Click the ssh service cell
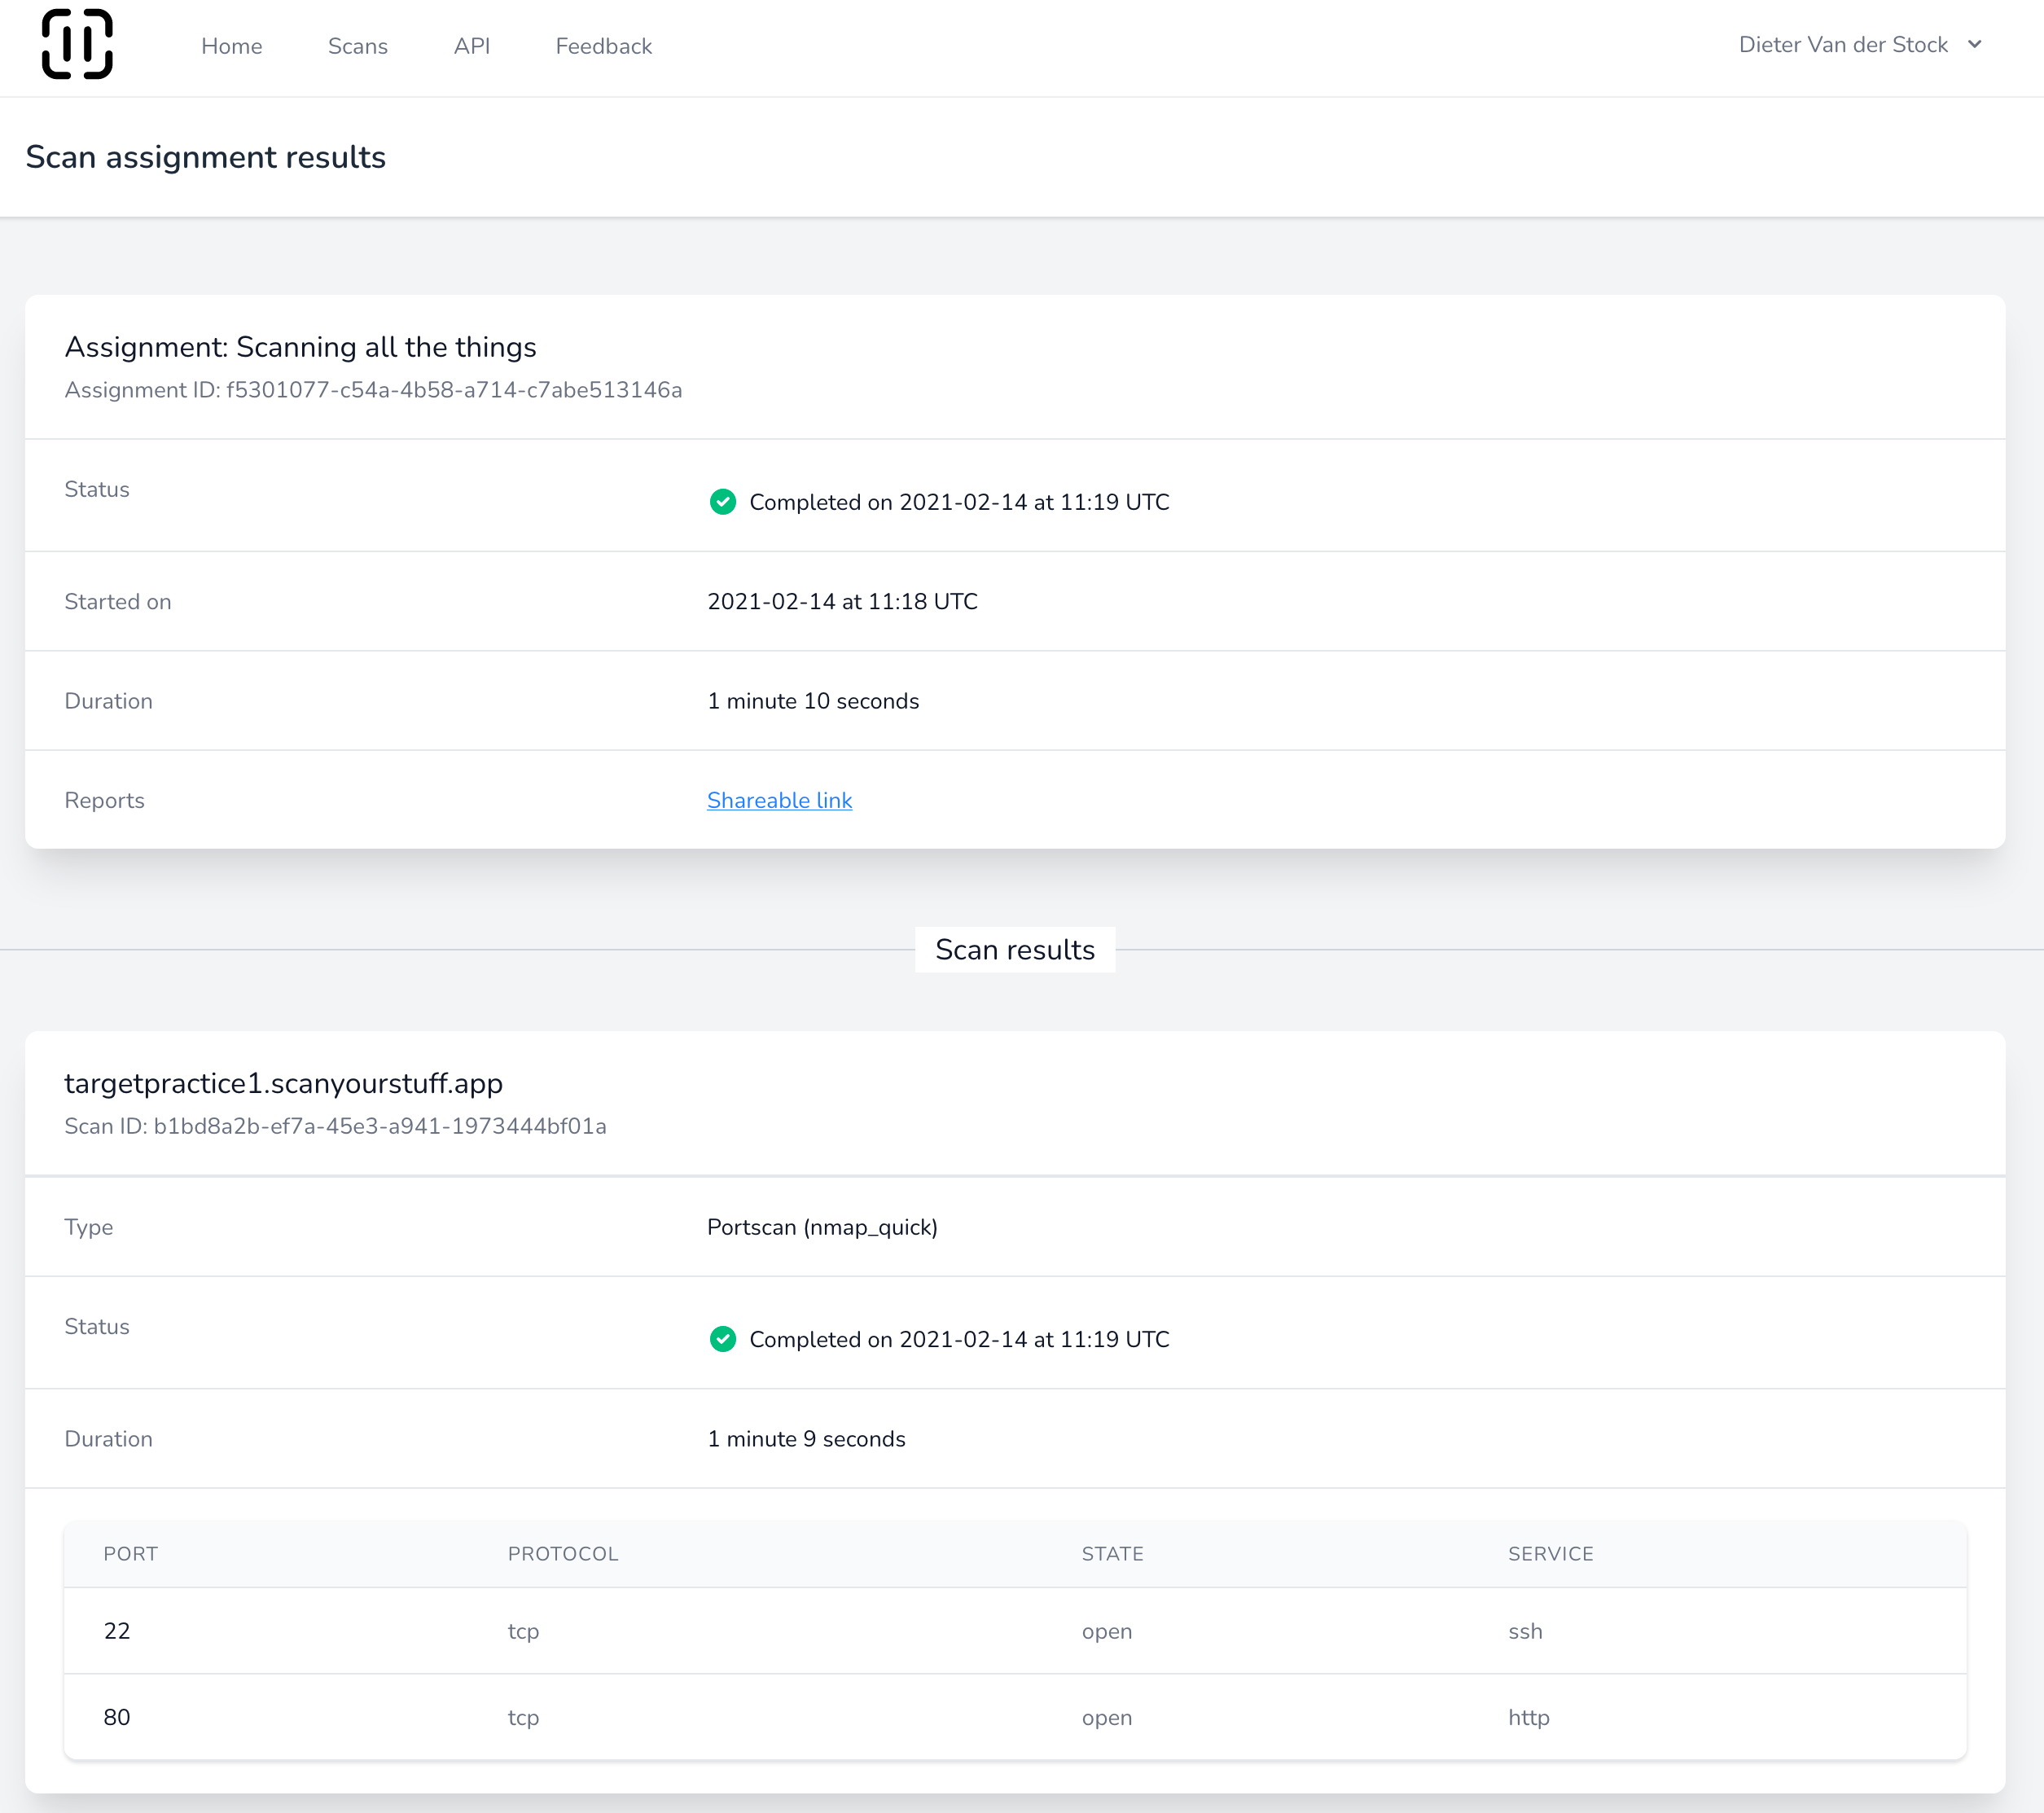The height and width of the screenshot is (1813, 2044). coord(1524,1631)
